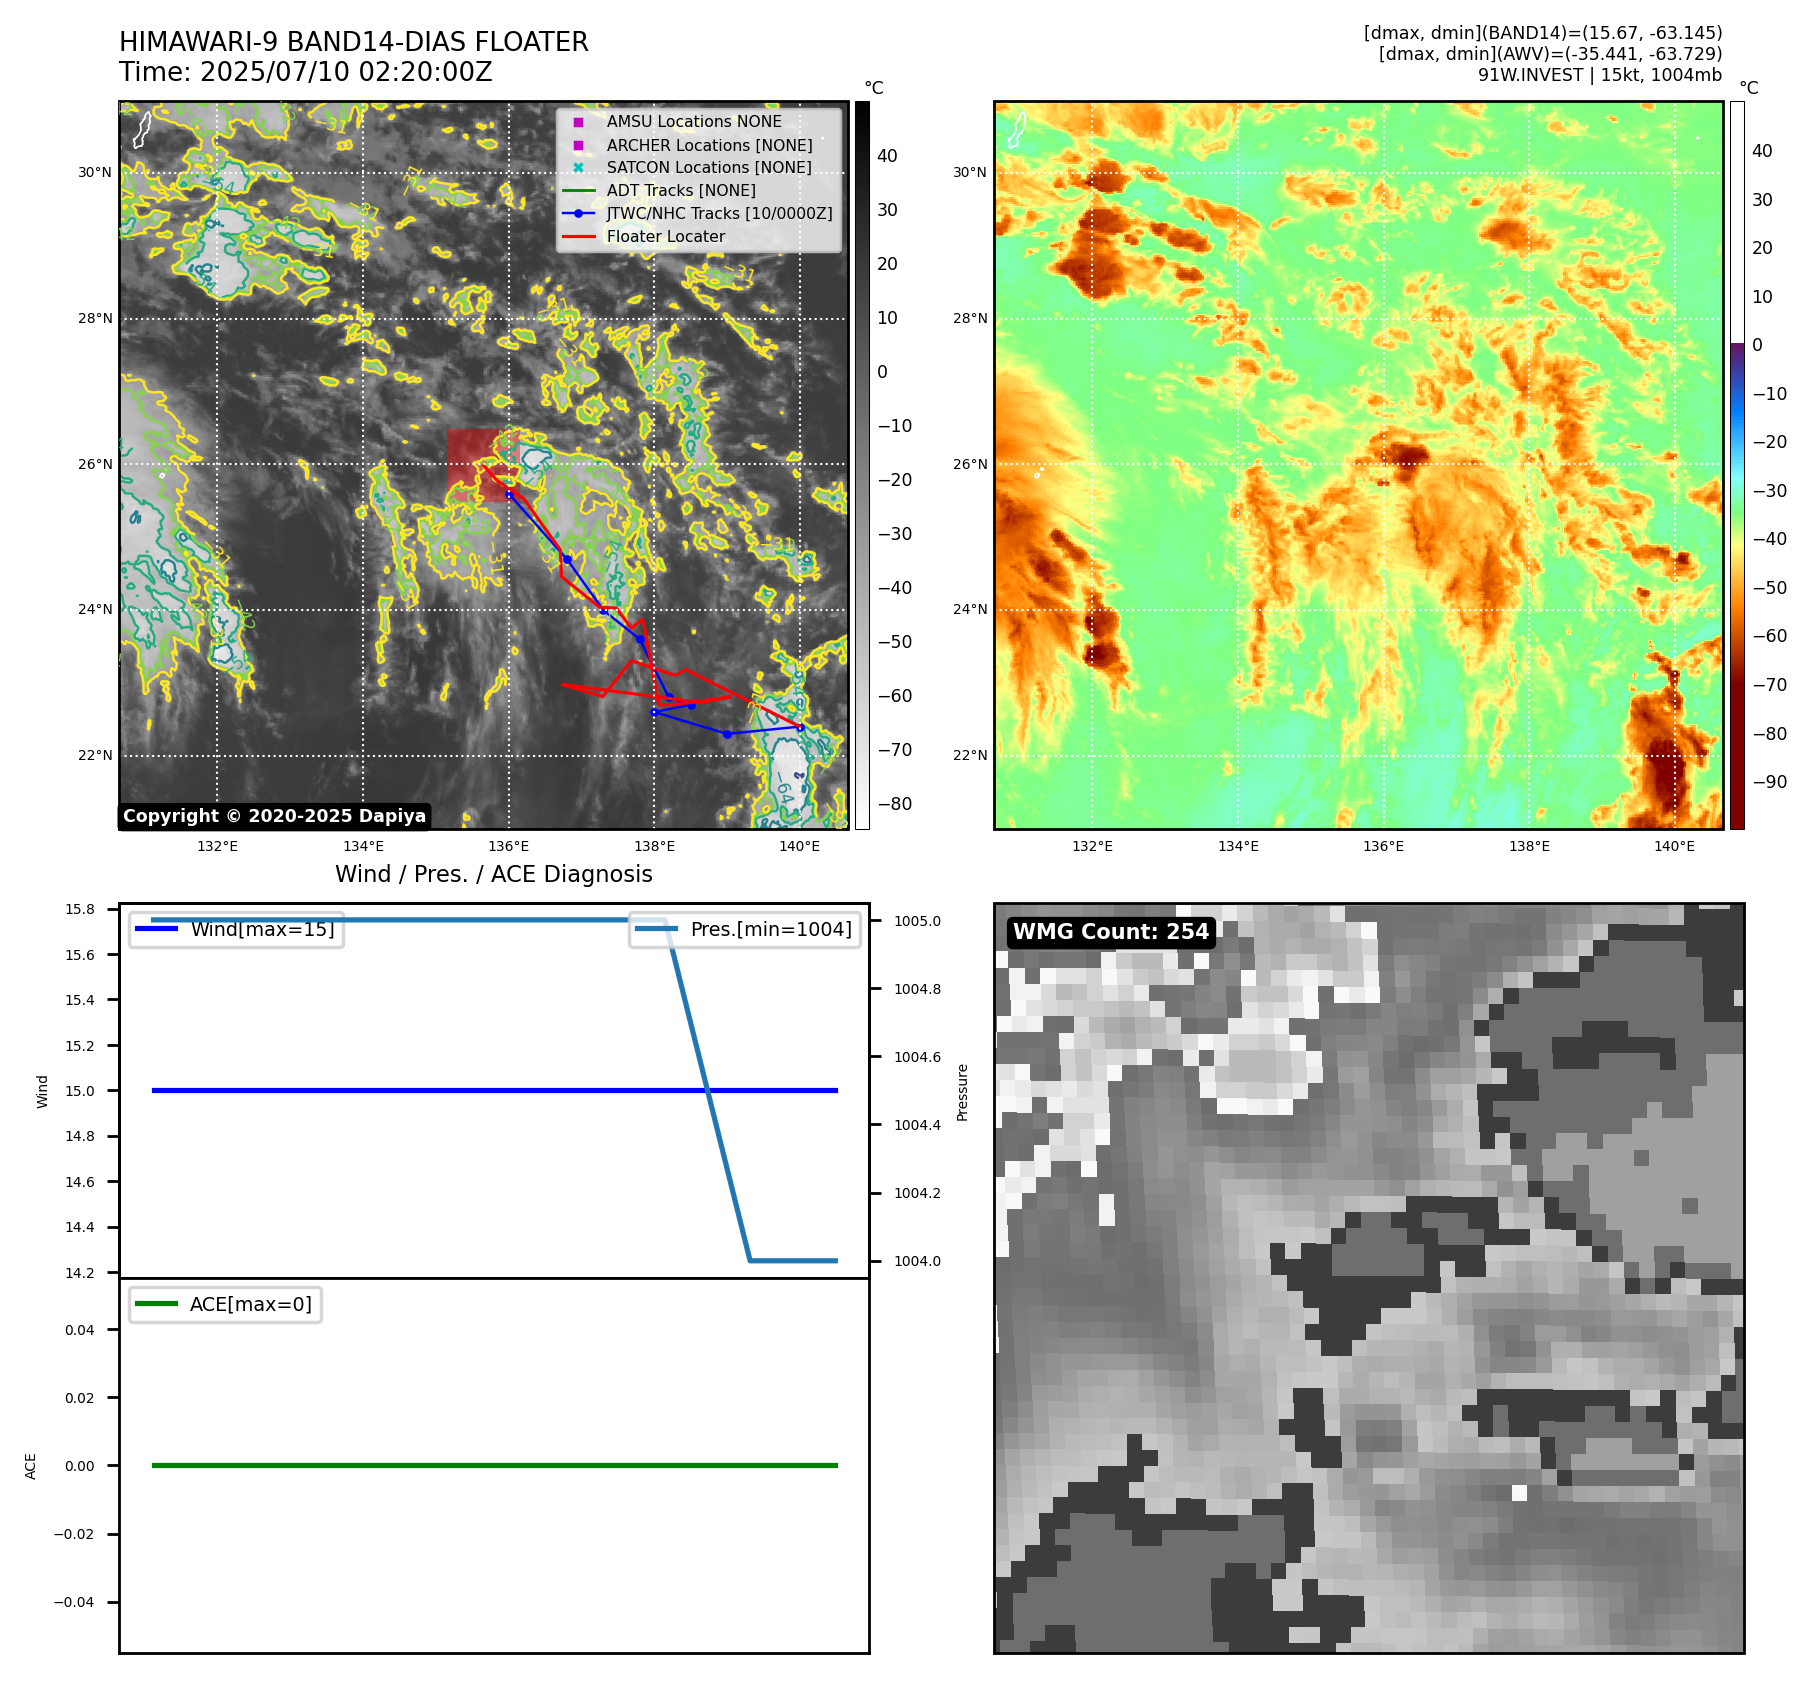Click SATCON Locations [NONE] legend entry
Image resolution: width=1813 pixels, height=1690 pixels.
(x=709, y=168)
